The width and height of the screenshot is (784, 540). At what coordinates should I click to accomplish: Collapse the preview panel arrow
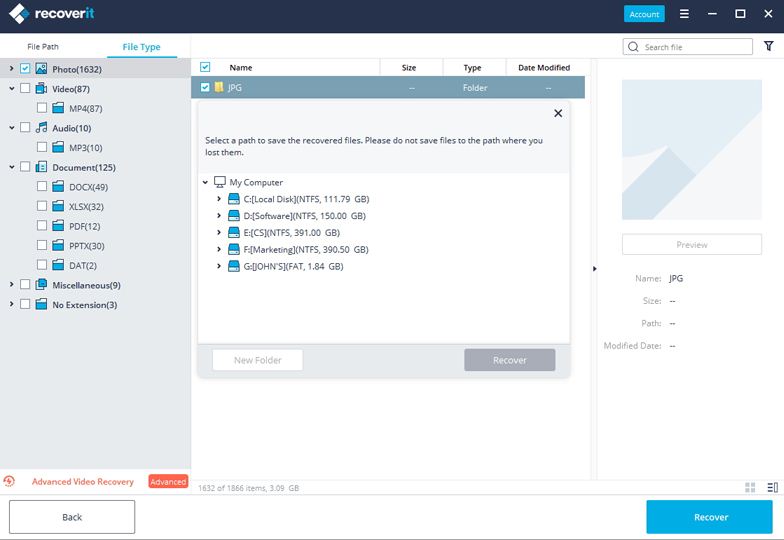pos(594,269)
